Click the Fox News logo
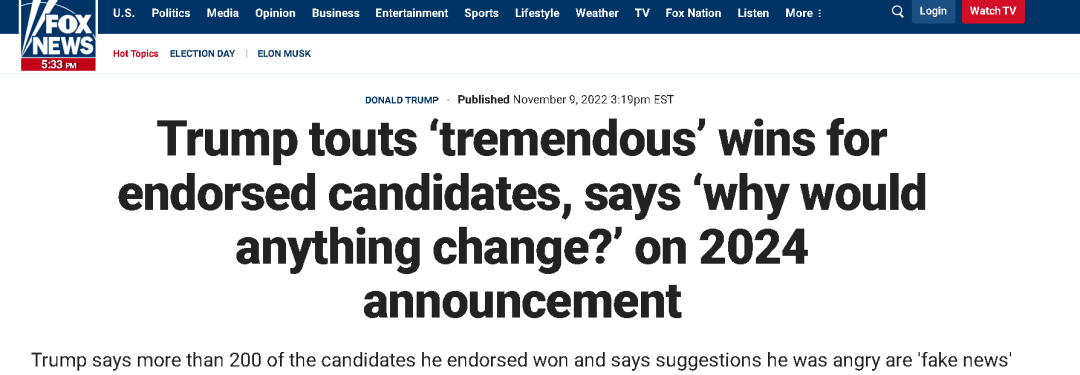Viewport: 1080px width, 375px height. point(59,33)
